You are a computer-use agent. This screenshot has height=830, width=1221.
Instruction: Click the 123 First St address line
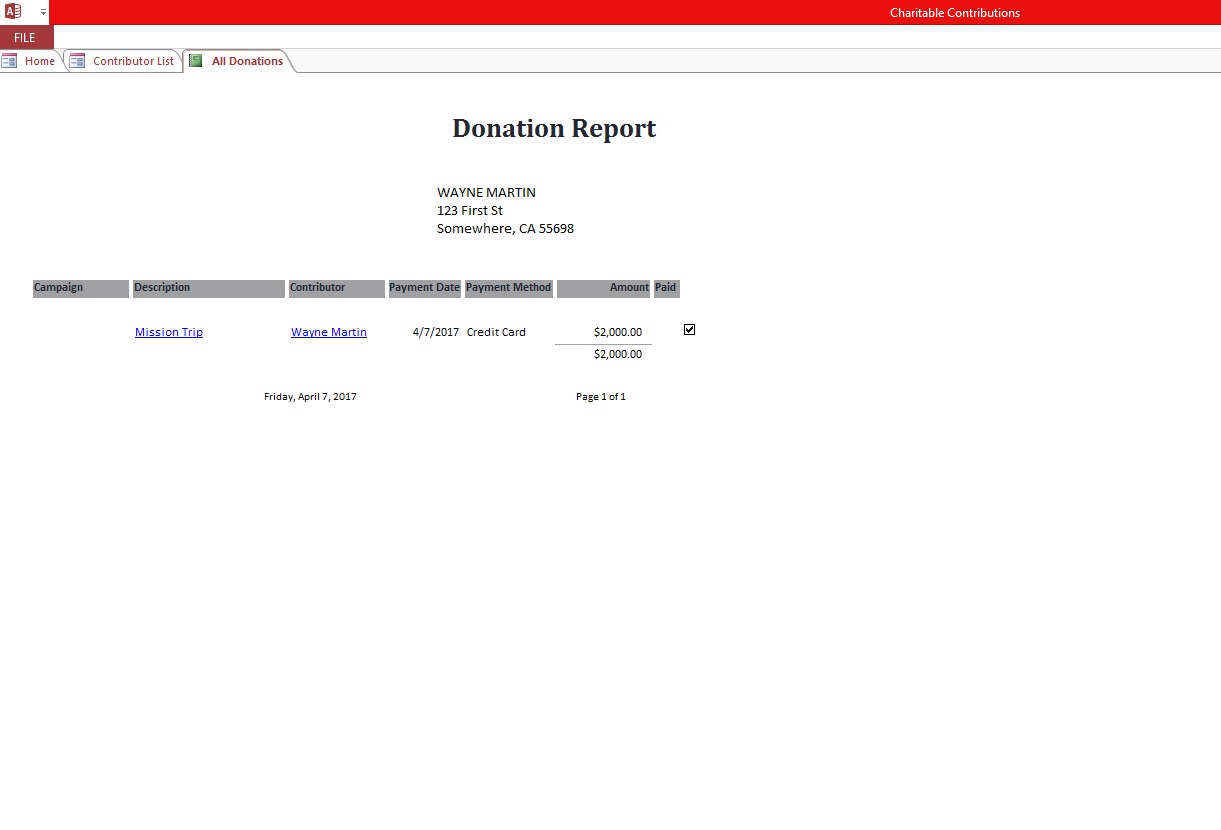tap(470, 210)
